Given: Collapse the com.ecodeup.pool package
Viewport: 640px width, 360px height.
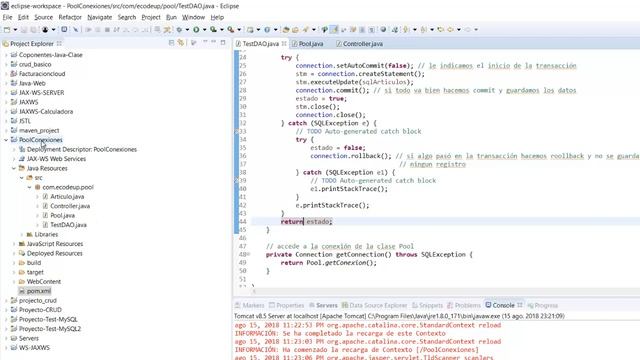Looking at the screenshot, I should click(29, 187).
